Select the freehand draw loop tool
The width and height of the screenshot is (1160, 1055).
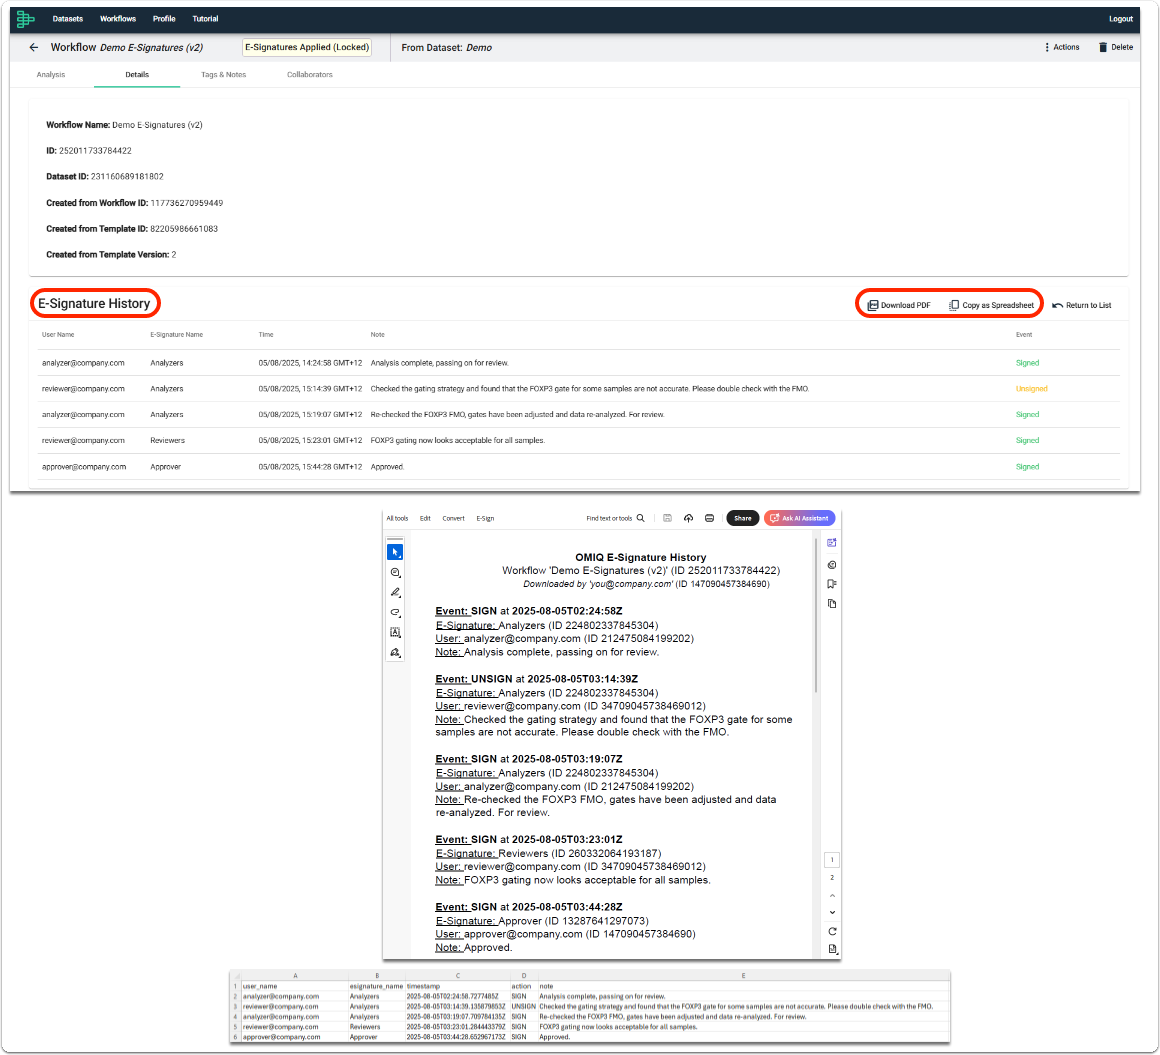tap(395, 613)
